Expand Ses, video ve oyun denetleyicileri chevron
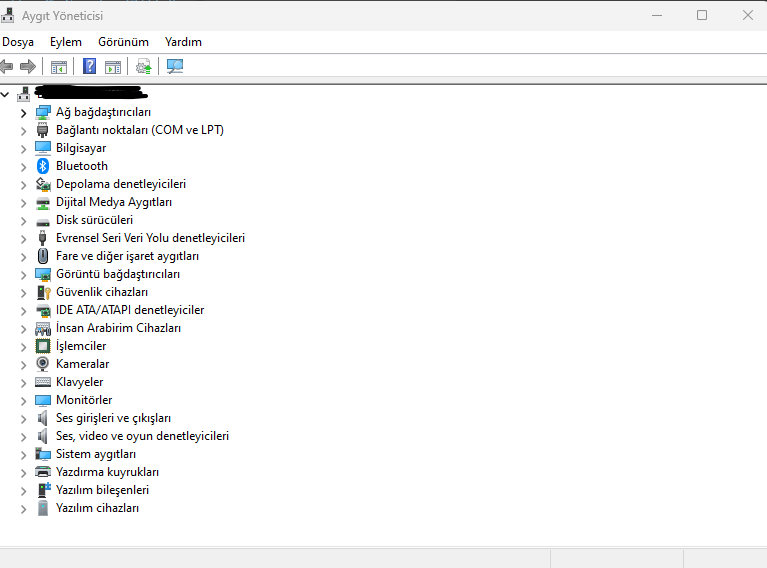 click(x=23, y=437)
